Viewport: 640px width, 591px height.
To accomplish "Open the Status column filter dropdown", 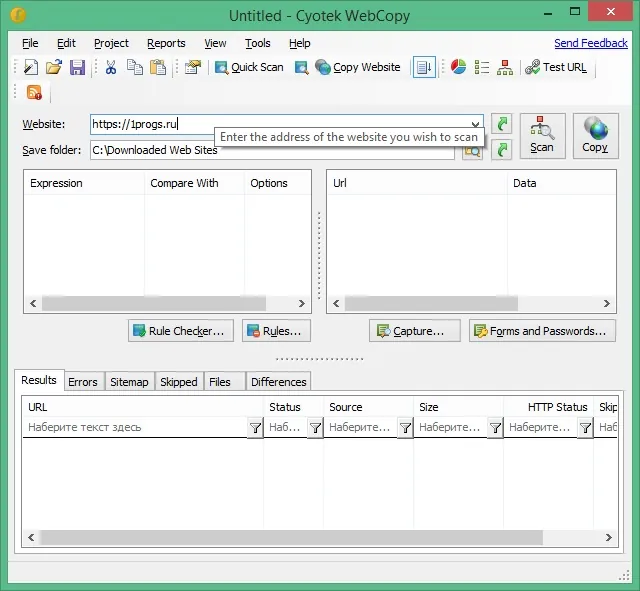I will pyautogui.click(x=315, y=428).
